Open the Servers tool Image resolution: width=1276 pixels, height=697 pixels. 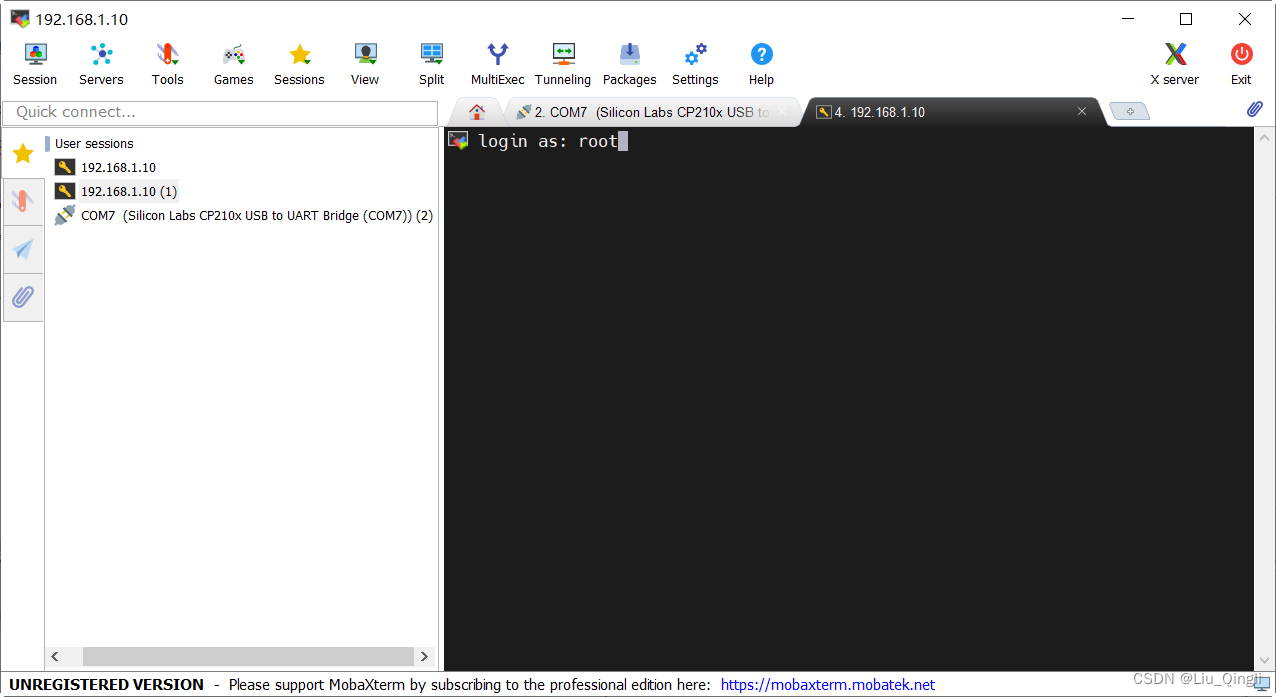101,64
